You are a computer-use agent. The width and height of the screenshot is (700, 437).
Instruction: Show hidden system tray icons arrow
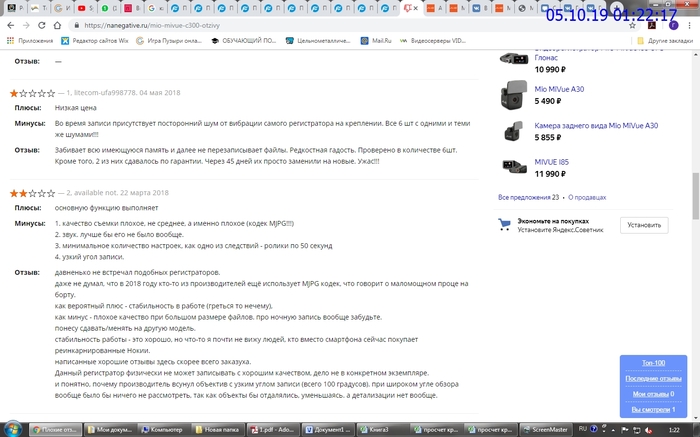(x=613, y=430)
